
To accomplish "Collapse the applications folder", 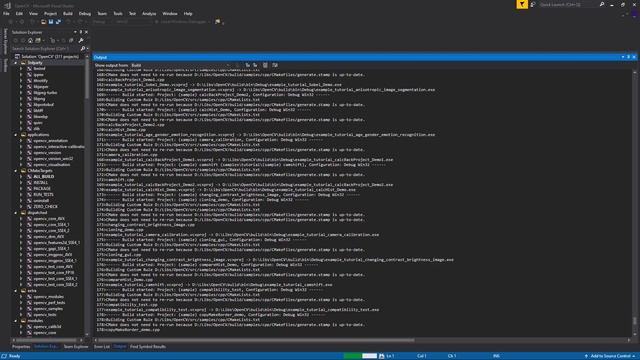I will coord(16,135).
